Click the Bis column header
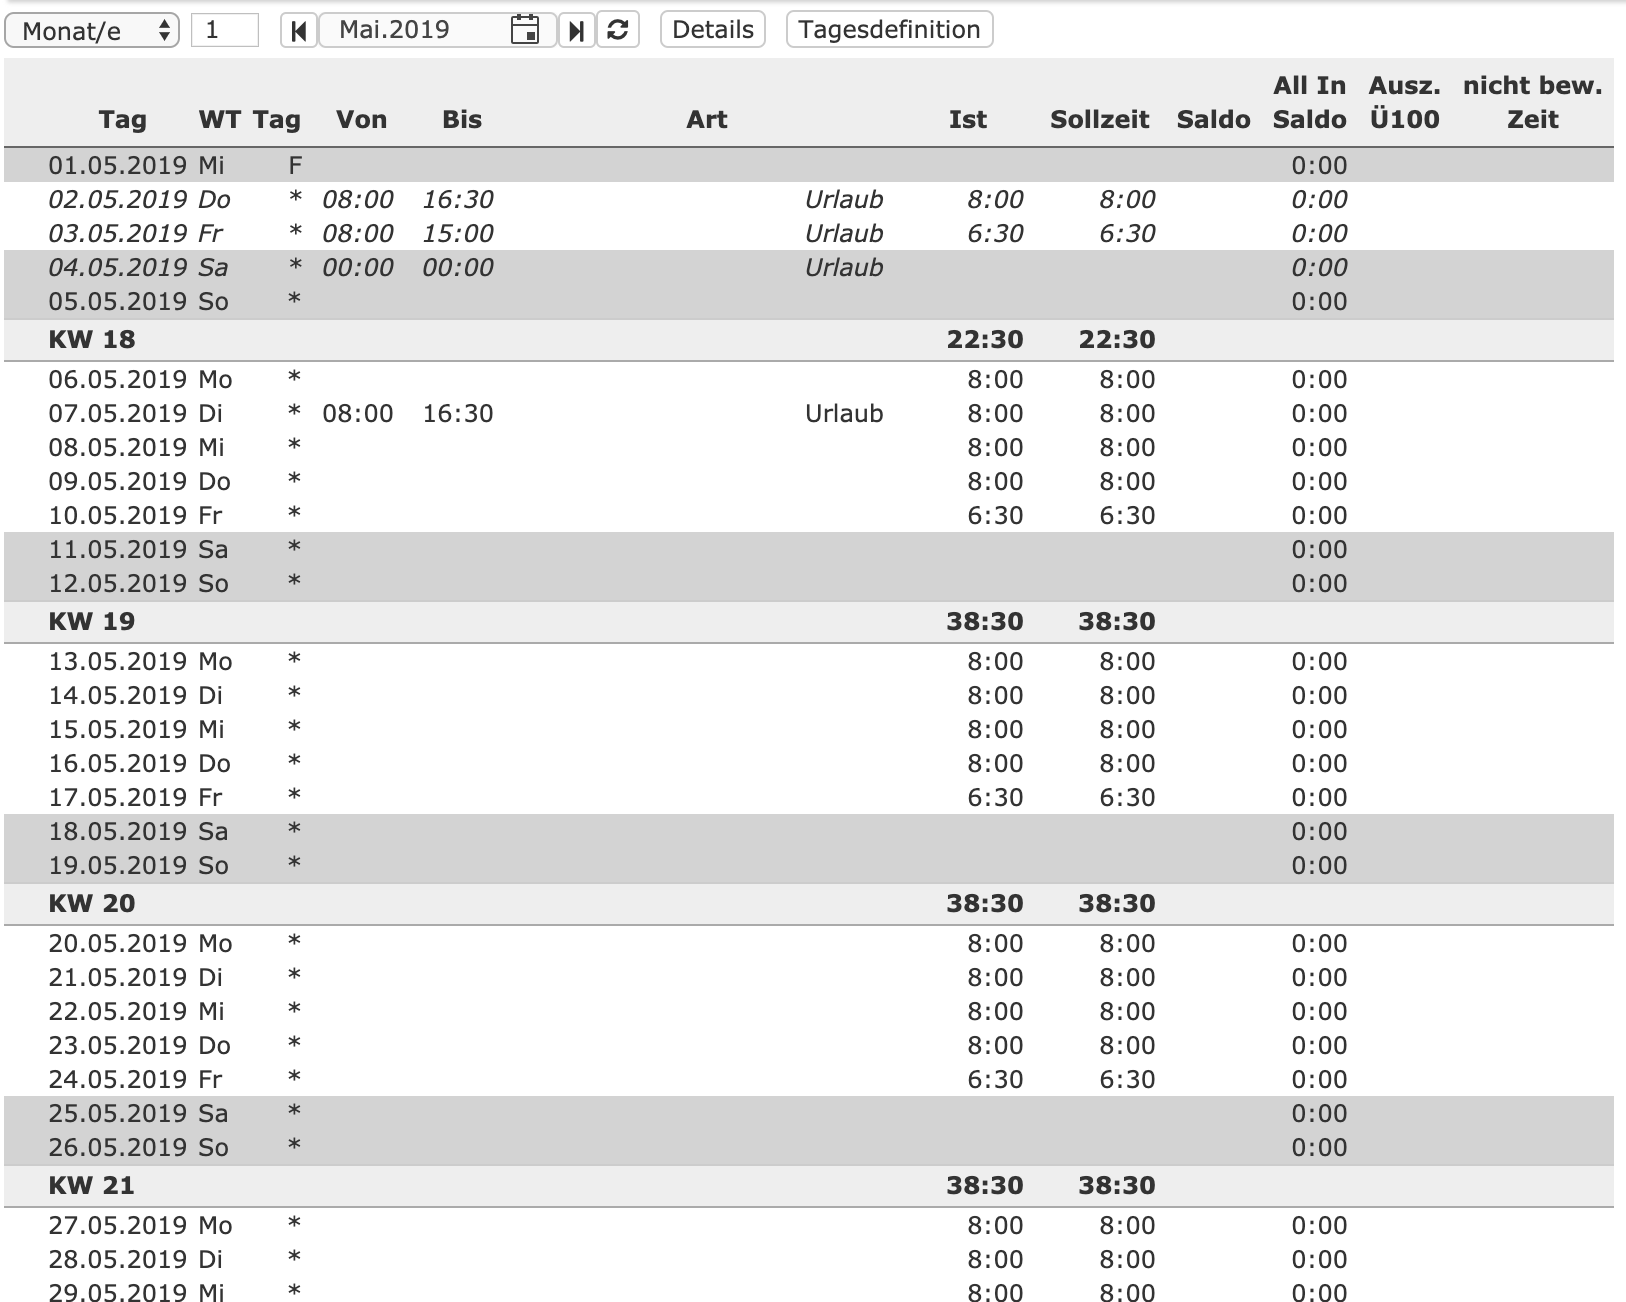Image resolution: width=1626 pixels, height=1302 pixels. pos(462,119)
